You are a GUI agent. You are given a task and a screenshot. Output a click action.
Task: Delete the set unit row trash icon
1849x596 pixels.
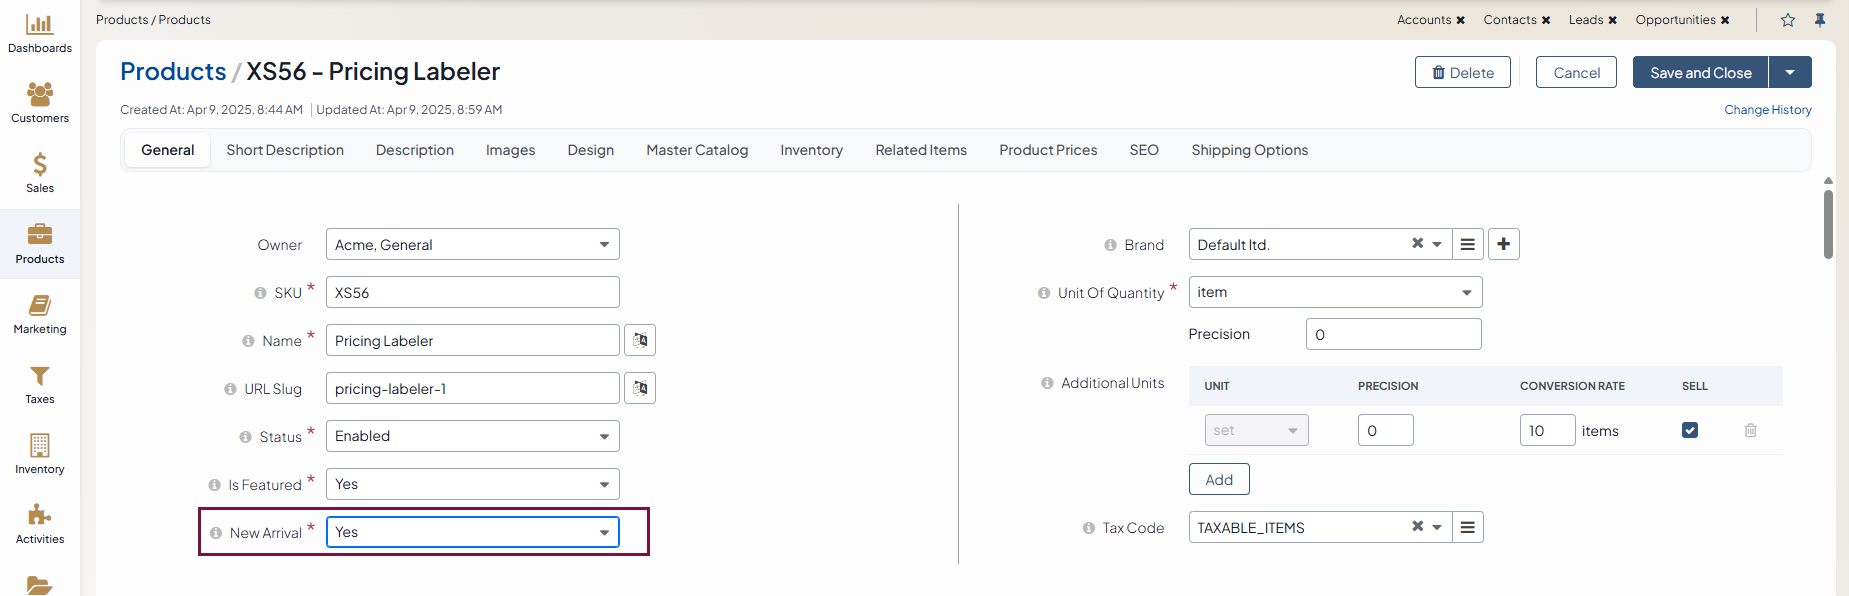1750,430
